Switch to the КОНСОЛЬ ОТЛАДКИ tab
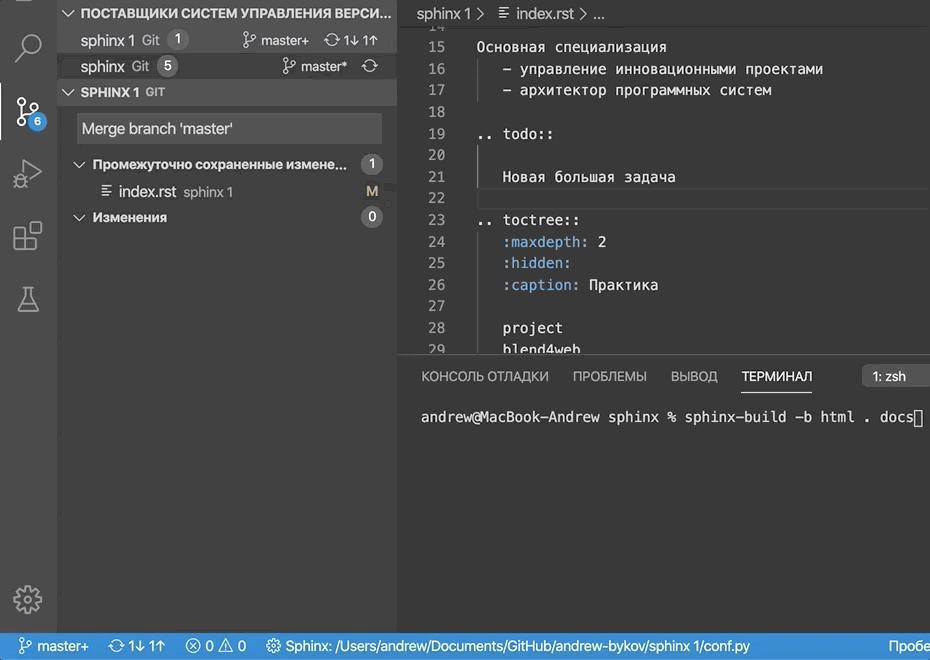The height and width of the screenshot is (660, 930). (x=485, y=376)
